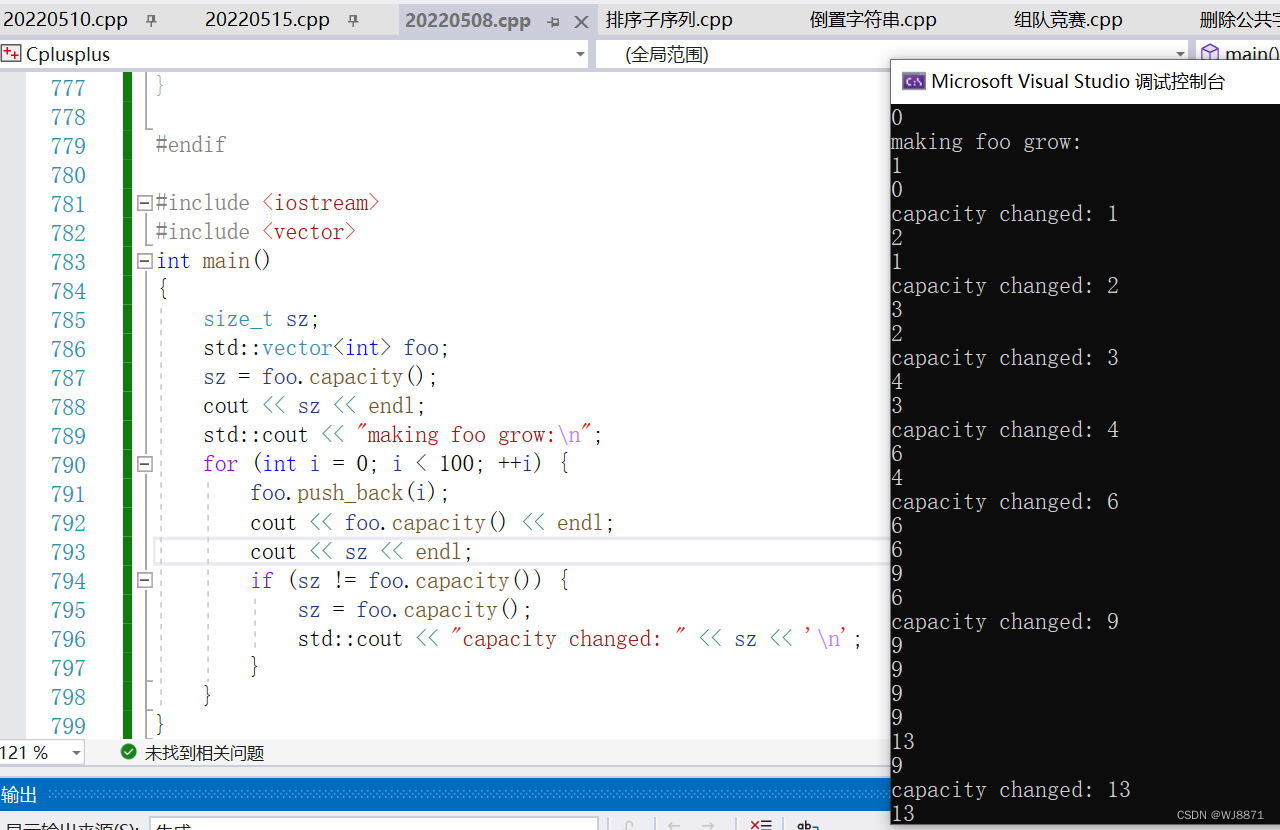
Task: Unpin the 20220515.cpp tab
Action: pos(352,19)
